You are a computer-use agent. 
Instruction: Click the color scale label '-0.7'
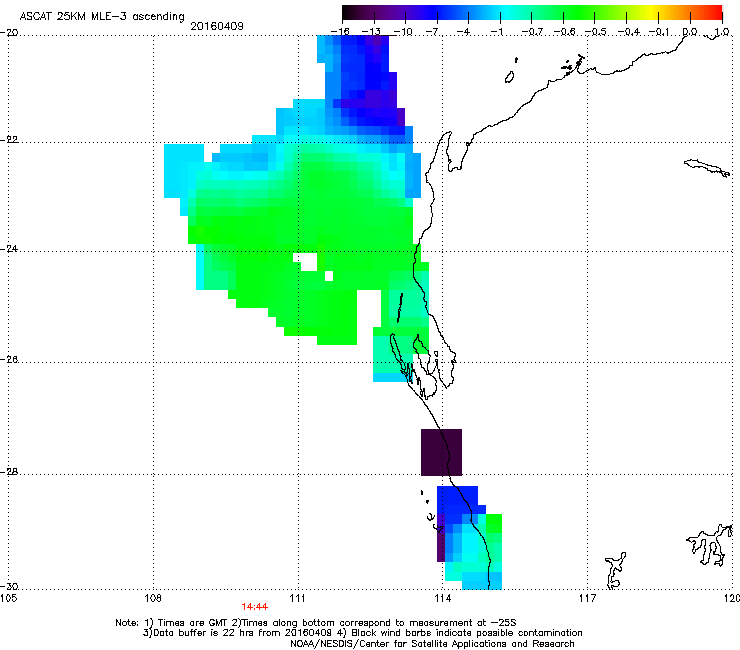tap(532, 32)
